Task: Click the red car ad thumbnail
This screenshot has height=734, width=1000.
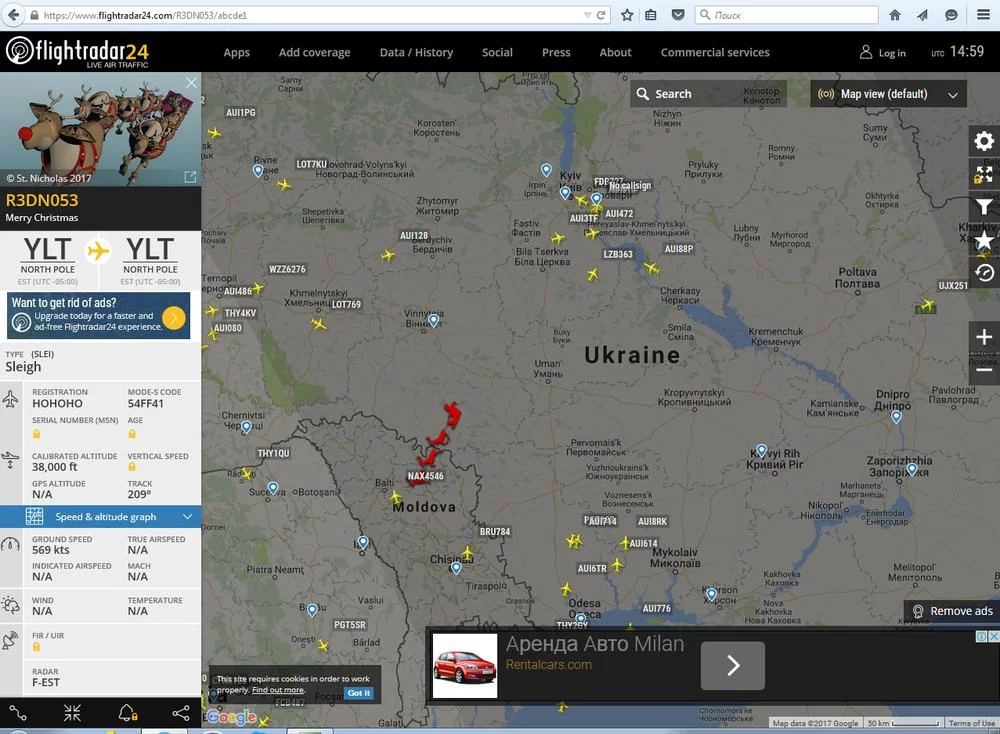Action: [x=465, y=665]
